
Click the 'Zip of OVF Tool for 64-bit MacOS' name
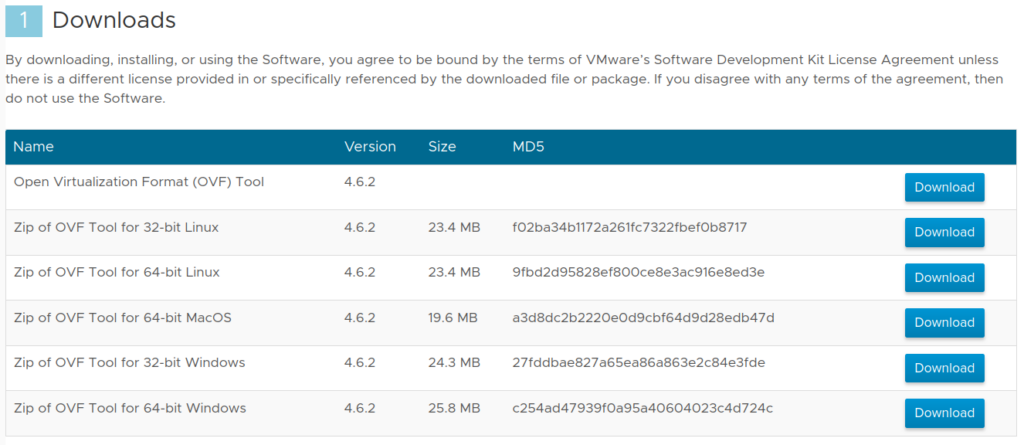pos(122,318)
